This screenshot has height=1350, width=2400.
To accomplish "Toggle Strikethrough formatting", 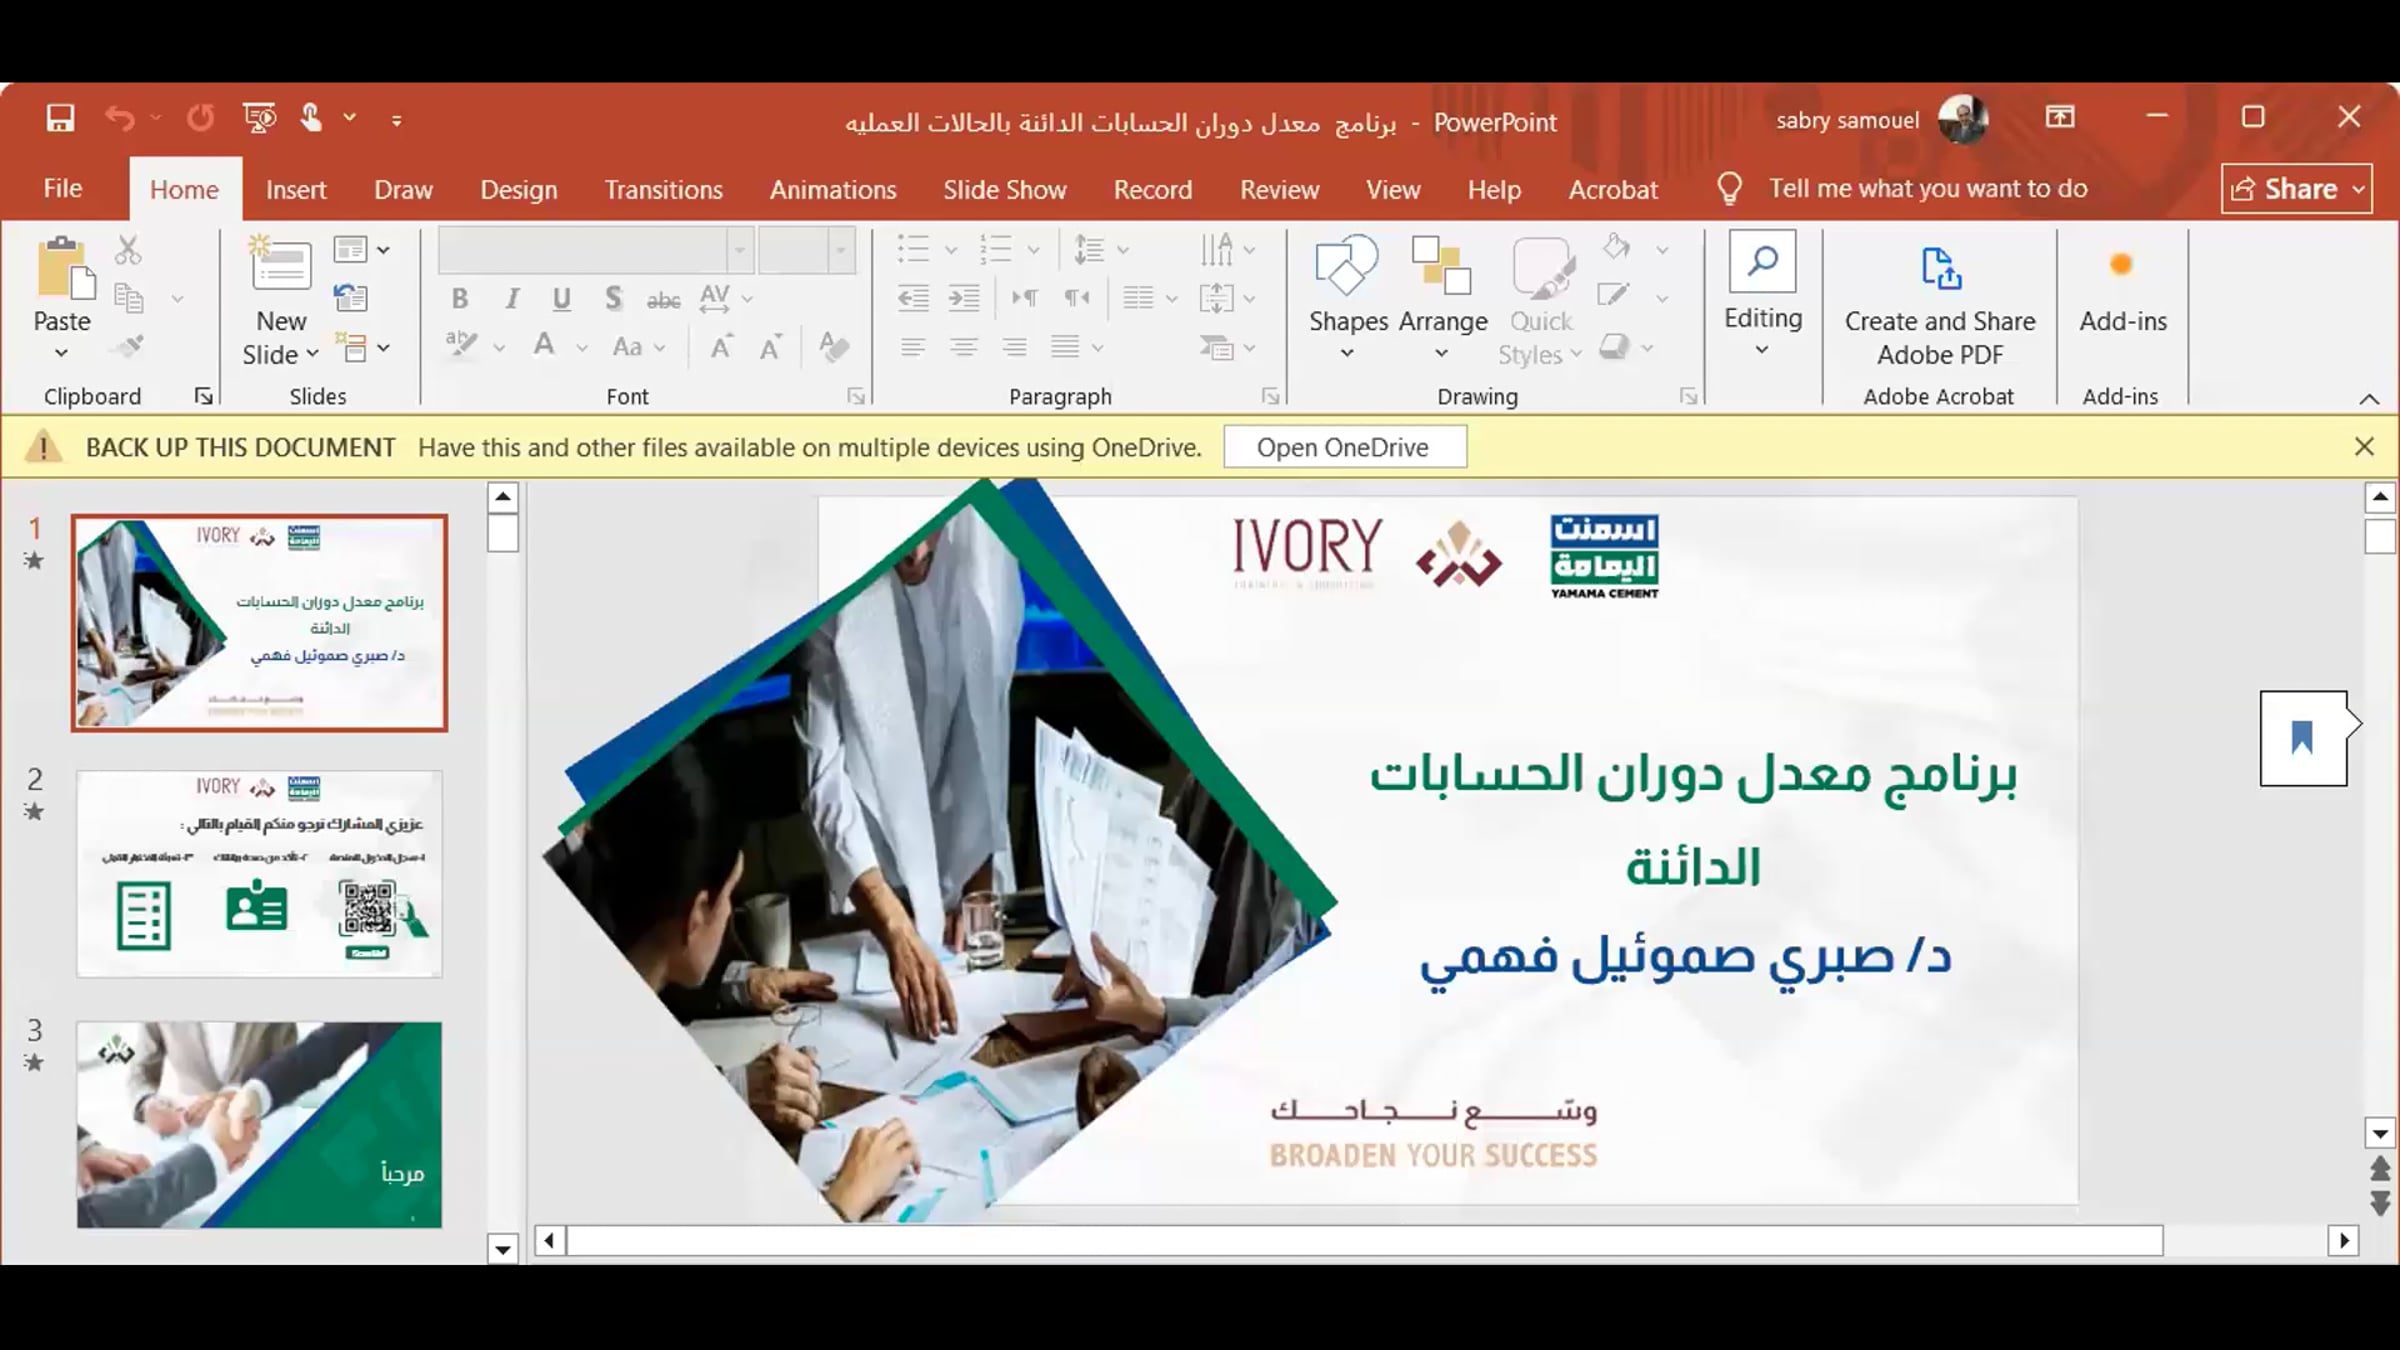I will (663, 299).
